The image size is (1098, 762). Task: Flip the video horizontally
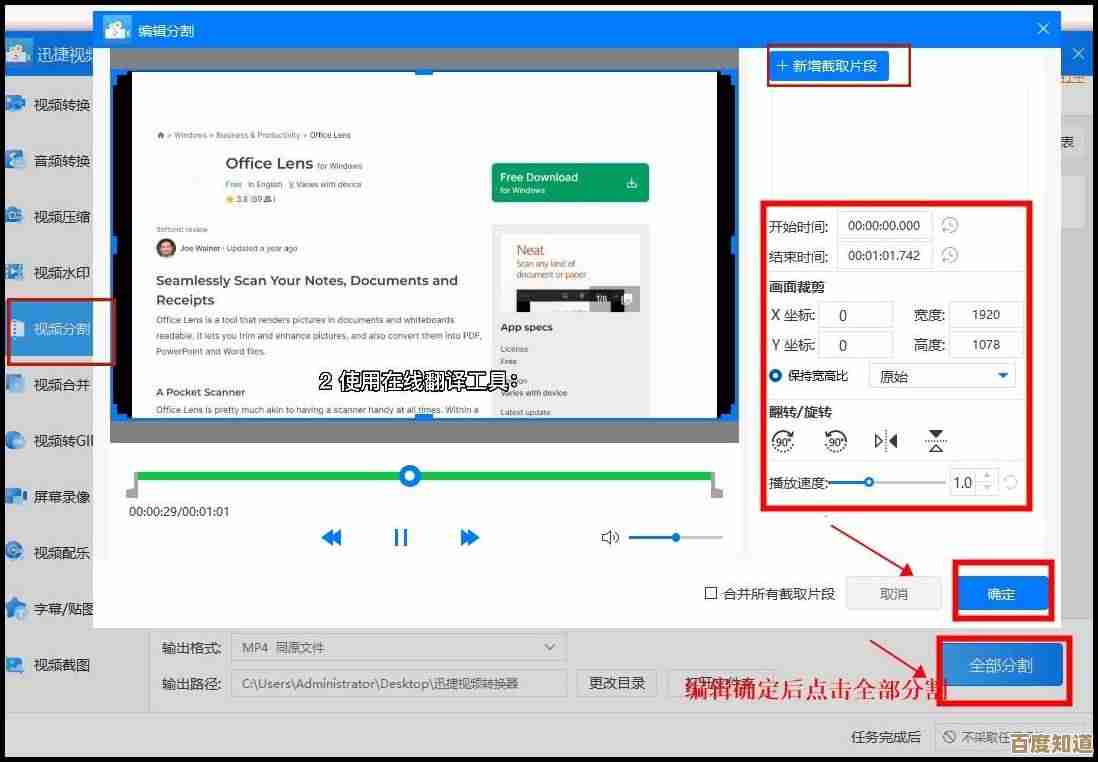[x=885, y=441]
